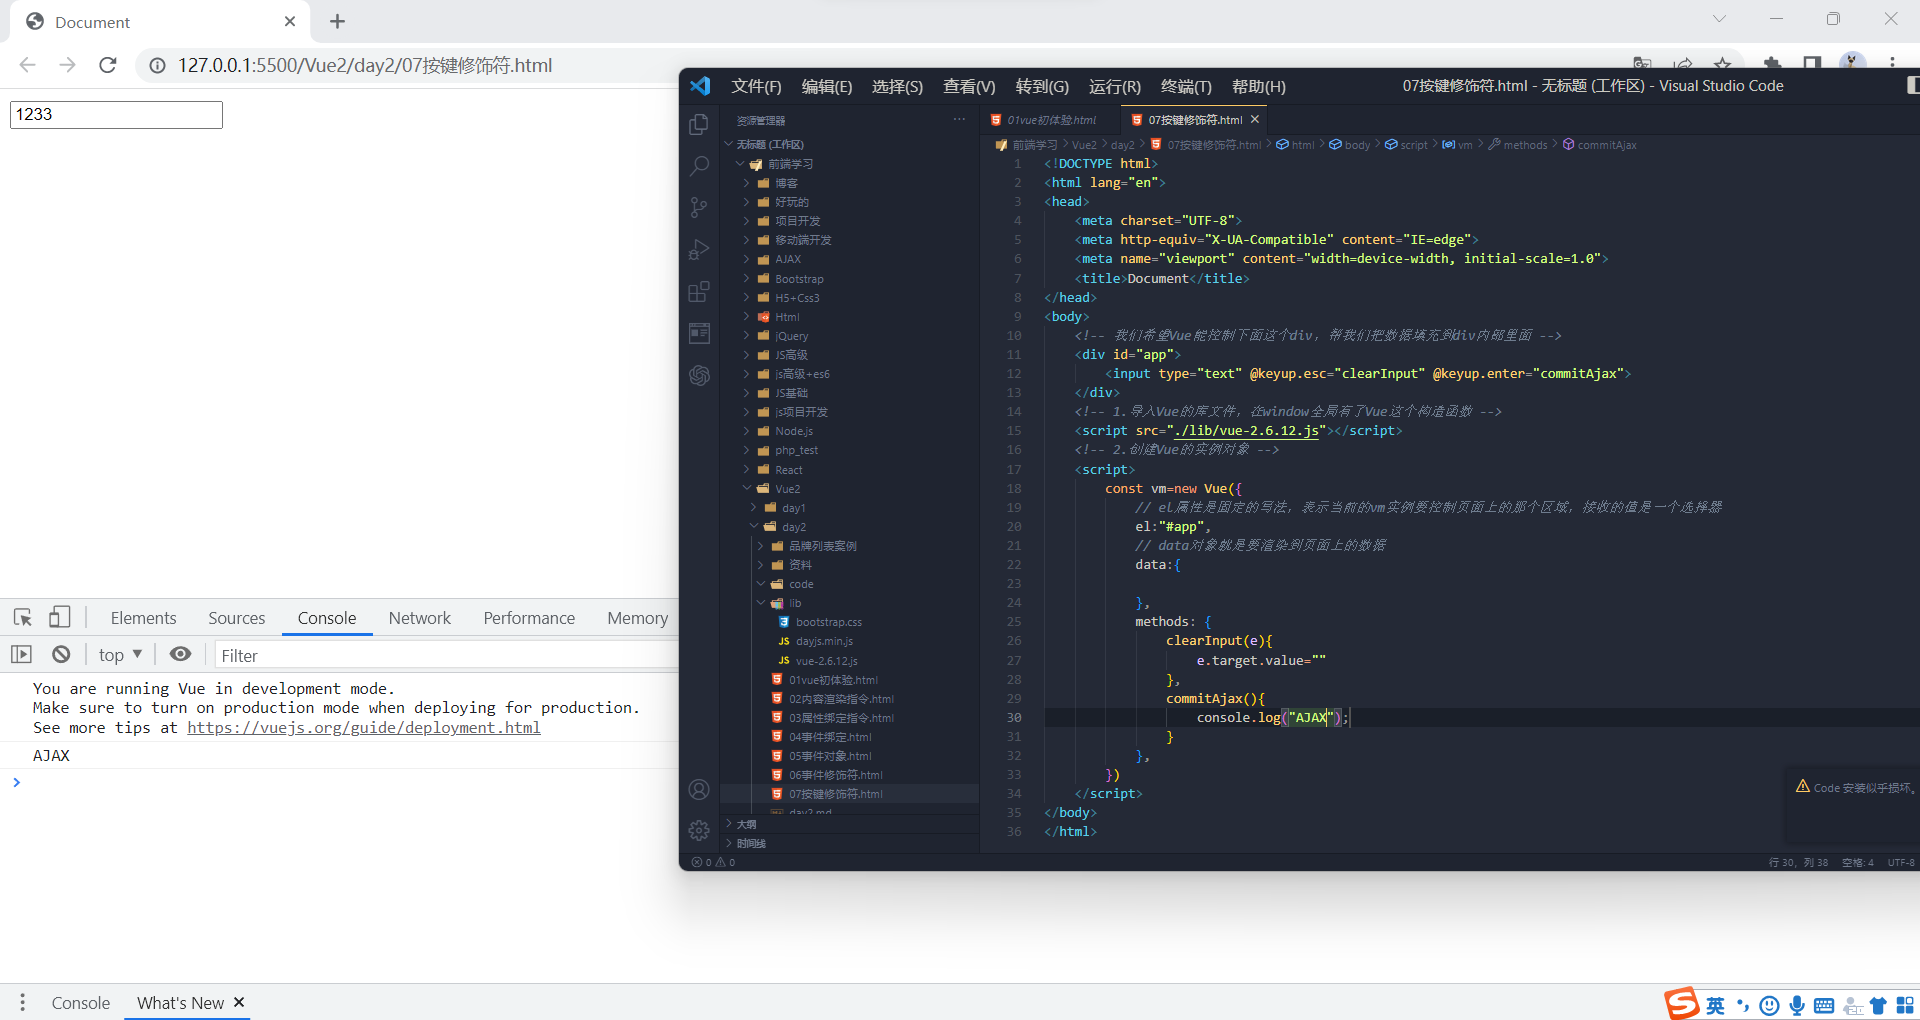Open VS Code Run and Debug icon

pyautogui.click(x=699, y=250)
